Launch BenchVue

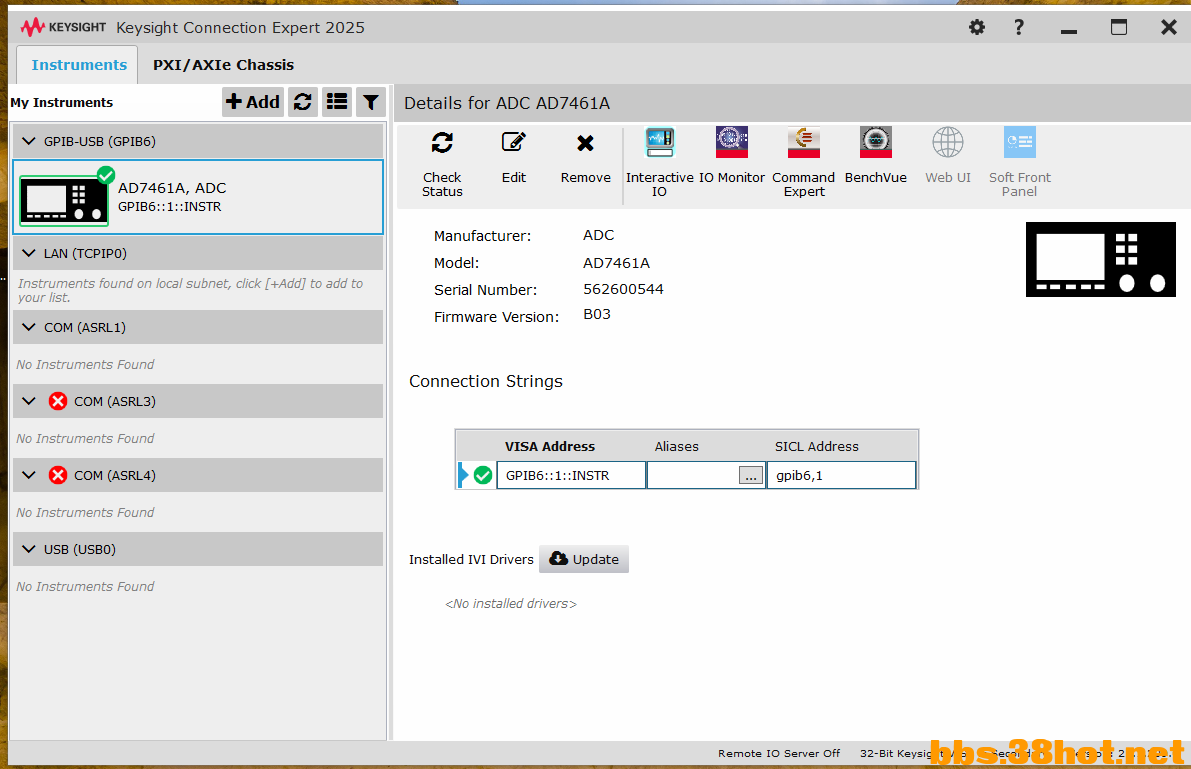coord(876,157)
